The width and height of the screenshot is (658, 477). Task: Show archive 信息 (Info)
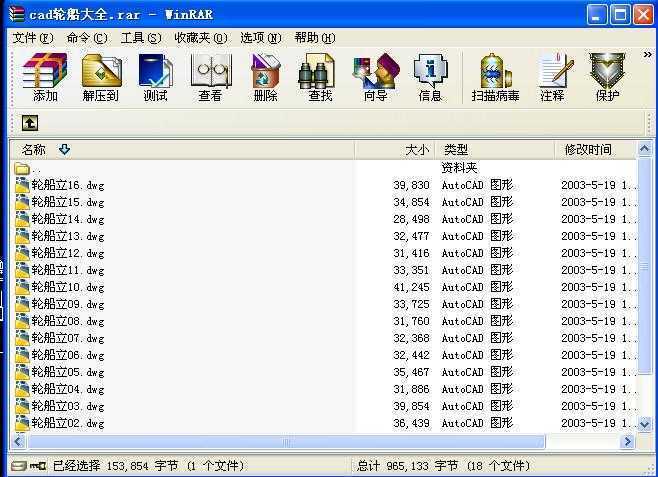pyautogui.click(x=431, y=78)
